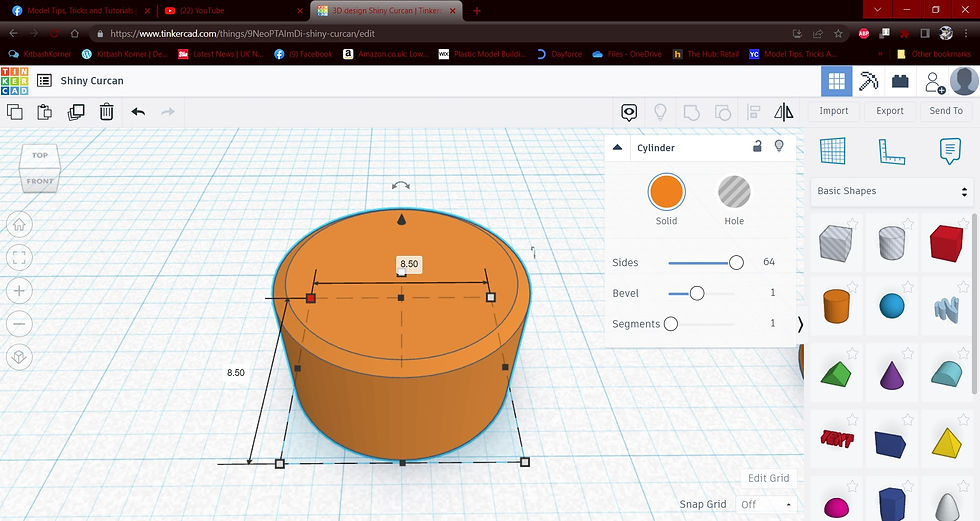This screenshot has height=521, width=980.
Task: Invite collaborators with the add-person icon
Action: (934, 82)
